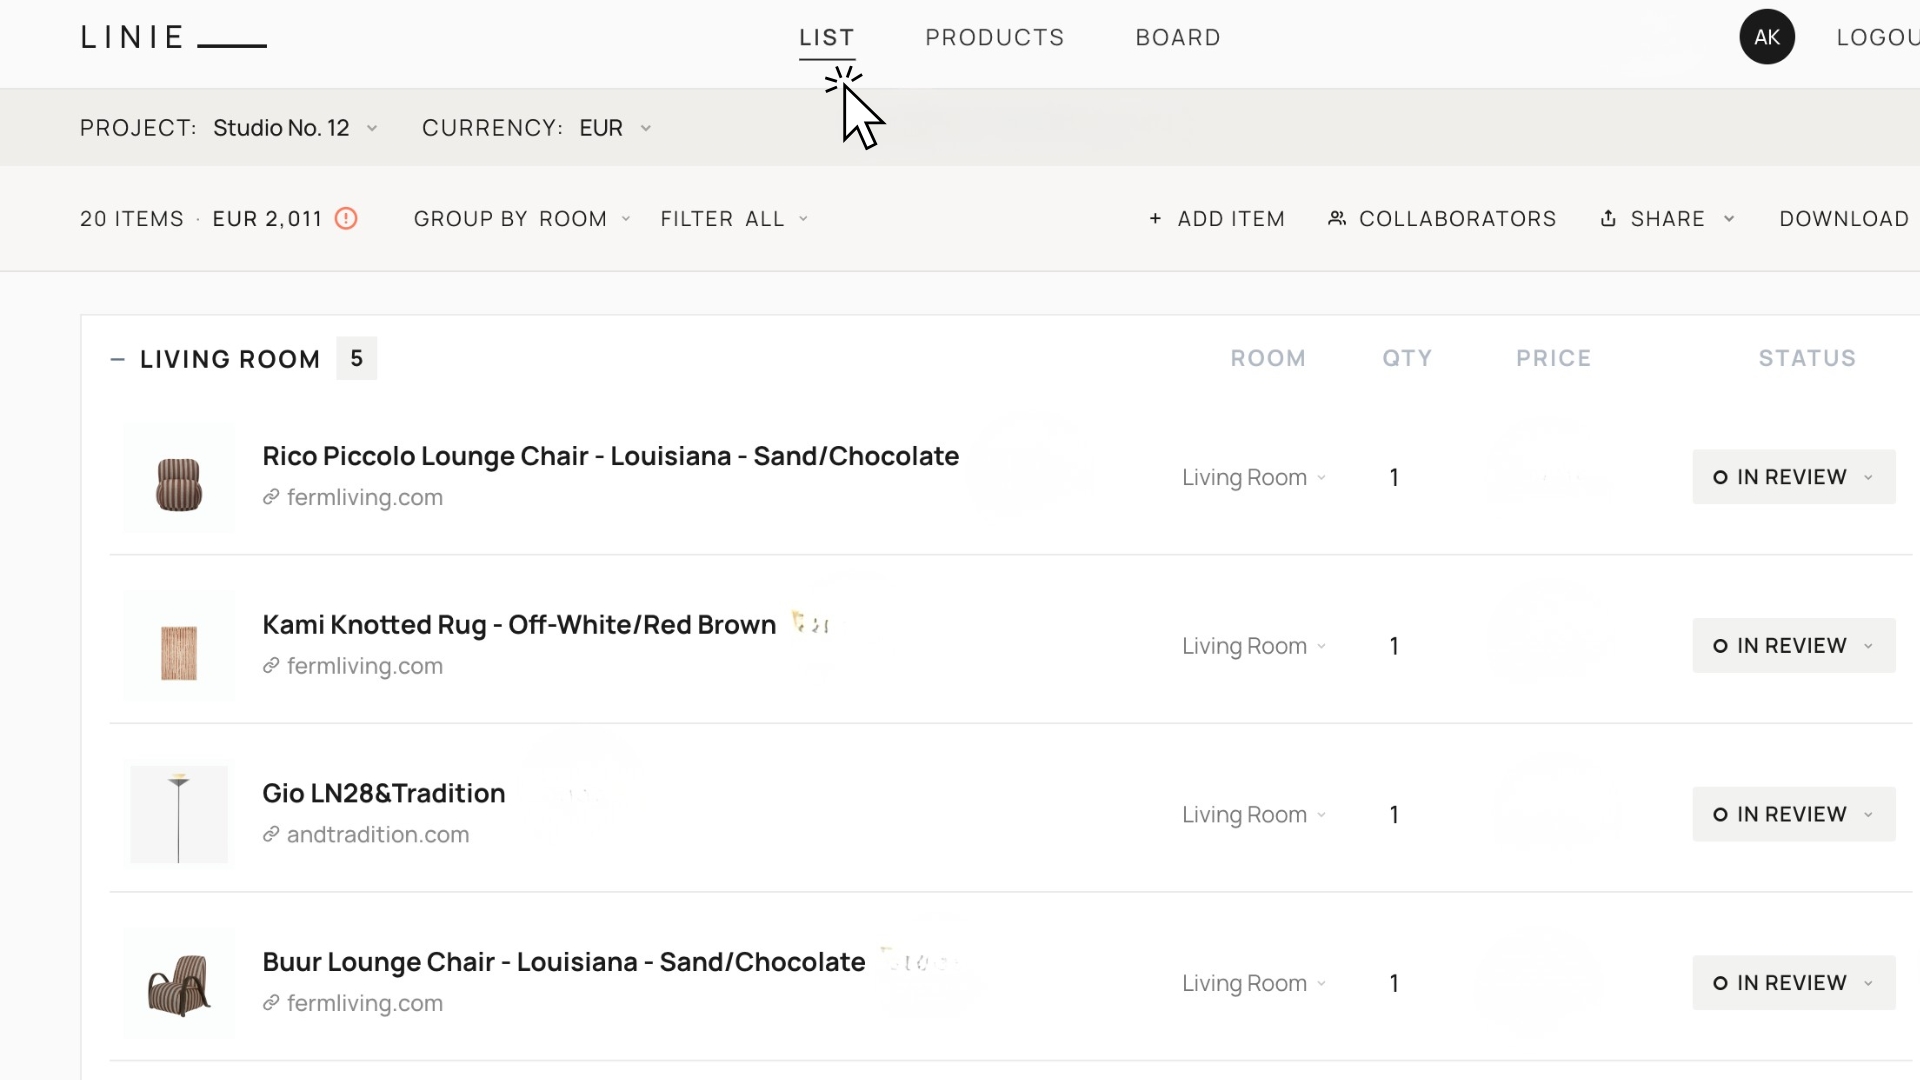Click the PRICE column header
1920x1080 pixels.
[1553, 358]
